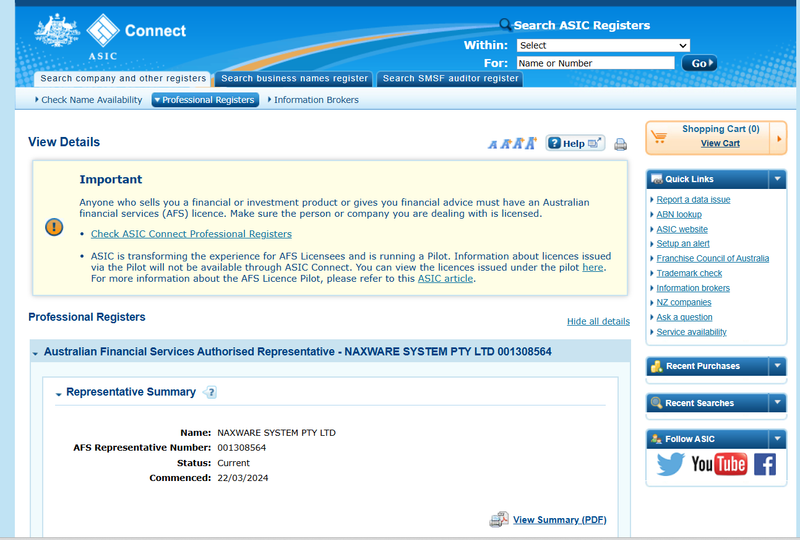Click the pilot licences 'here' link

coord(593,267)
